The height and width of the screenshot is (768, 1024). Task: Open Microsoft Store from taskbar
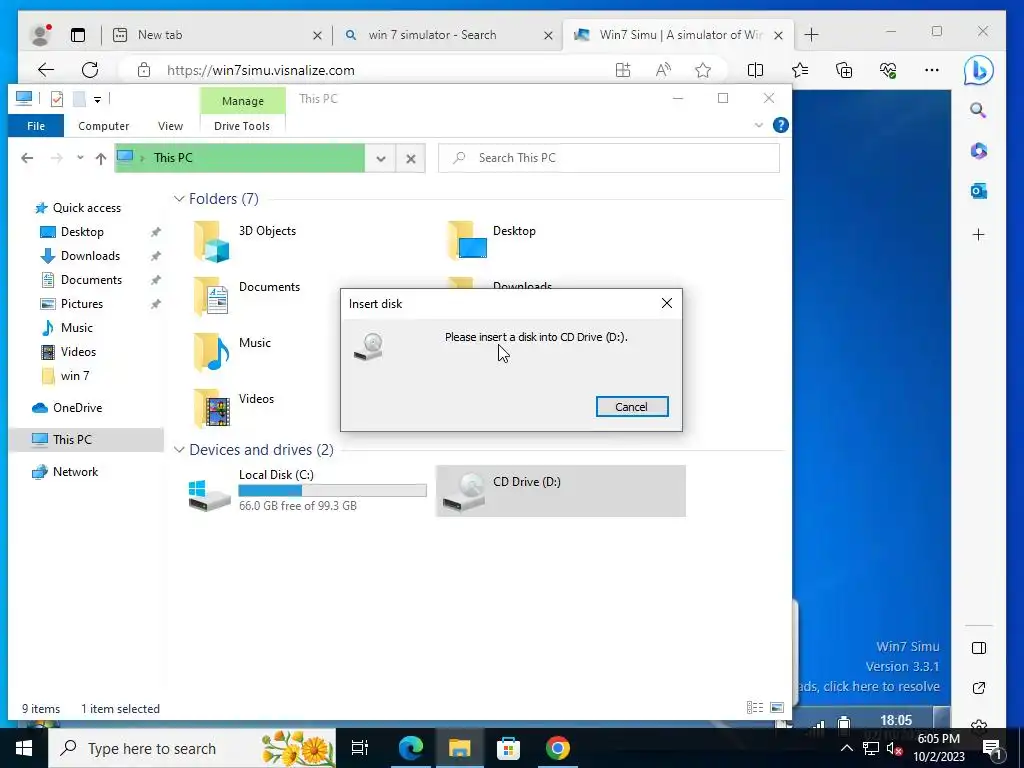pos(507,748)
